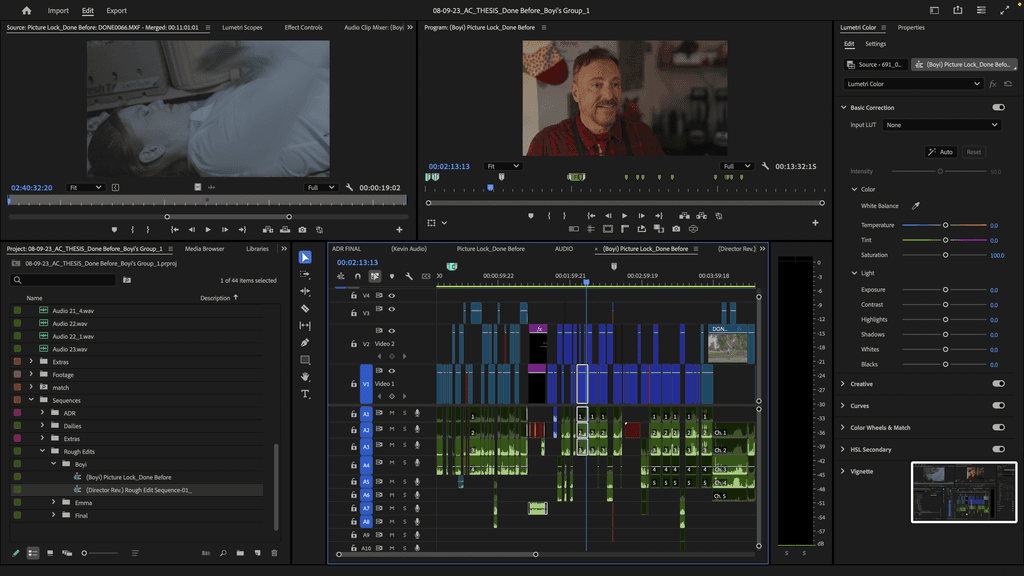Select the Track Select Forward tool

tap(305, 274)
